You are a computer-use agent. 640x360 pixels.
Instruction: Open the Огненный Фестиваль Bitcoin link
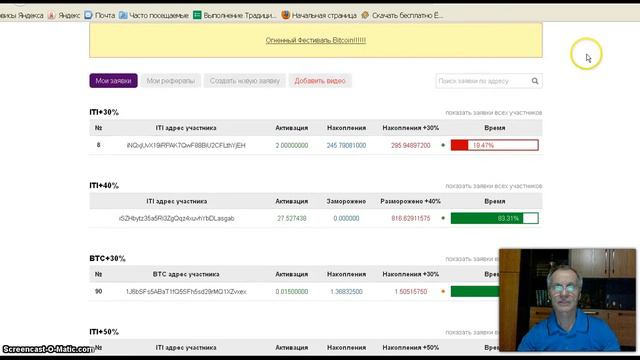pyautogui.click(x=316, y=40)
